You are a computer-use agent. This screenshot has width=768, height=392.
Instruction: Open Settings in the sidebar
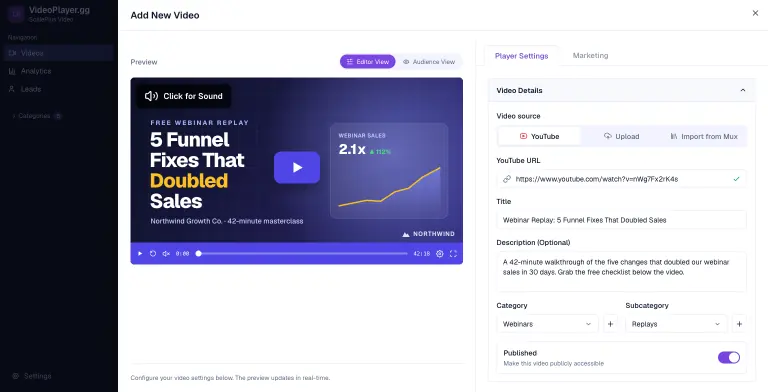coord(32,376)
